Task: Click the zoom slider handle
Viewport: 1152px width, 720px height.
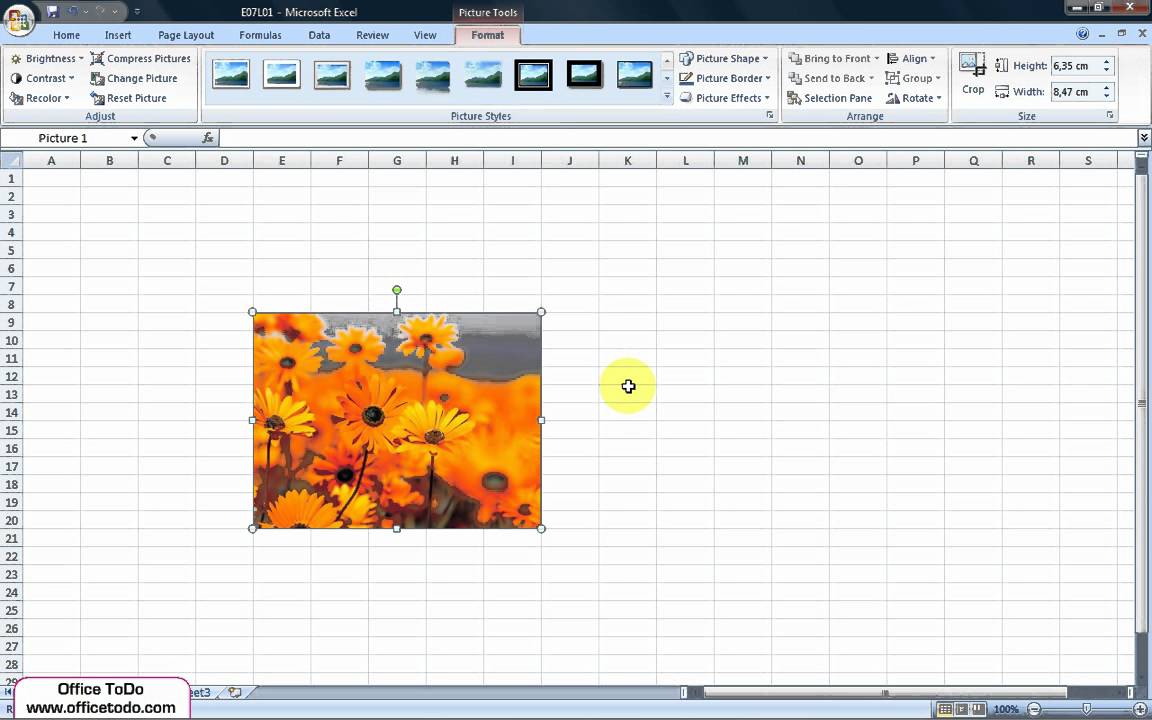Action: pyautogui.click(x=1087, y=709)
